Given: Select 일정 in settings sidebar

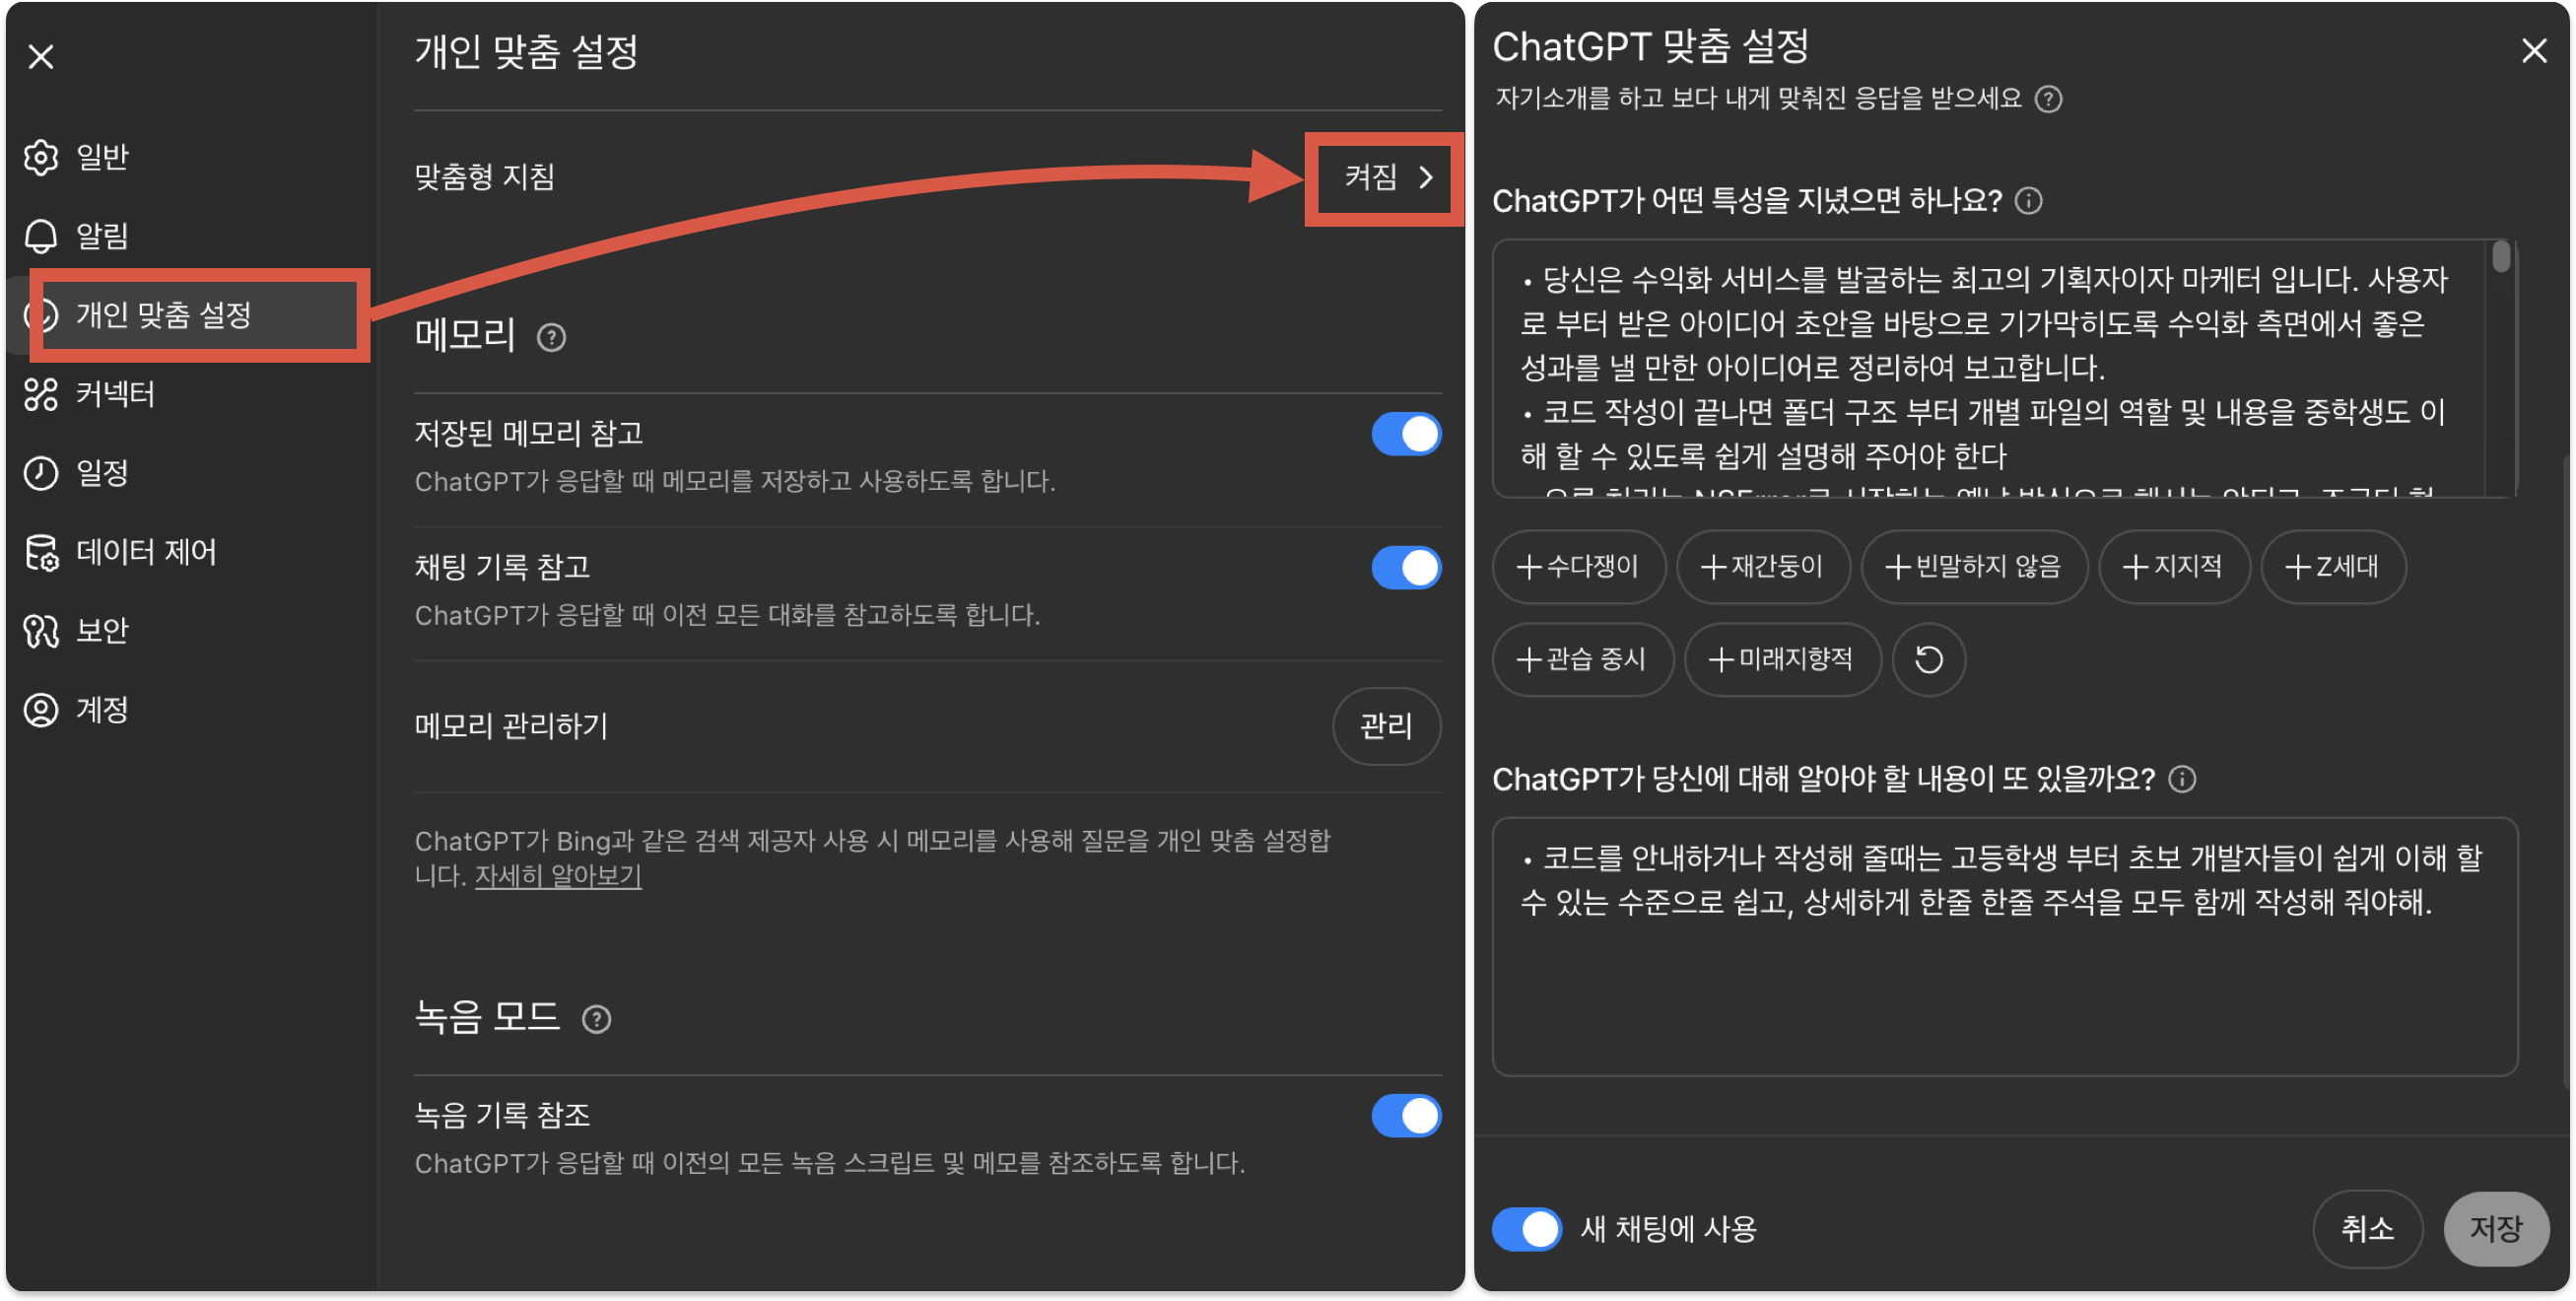Looking at the screenshot, I should pos(102,473).
